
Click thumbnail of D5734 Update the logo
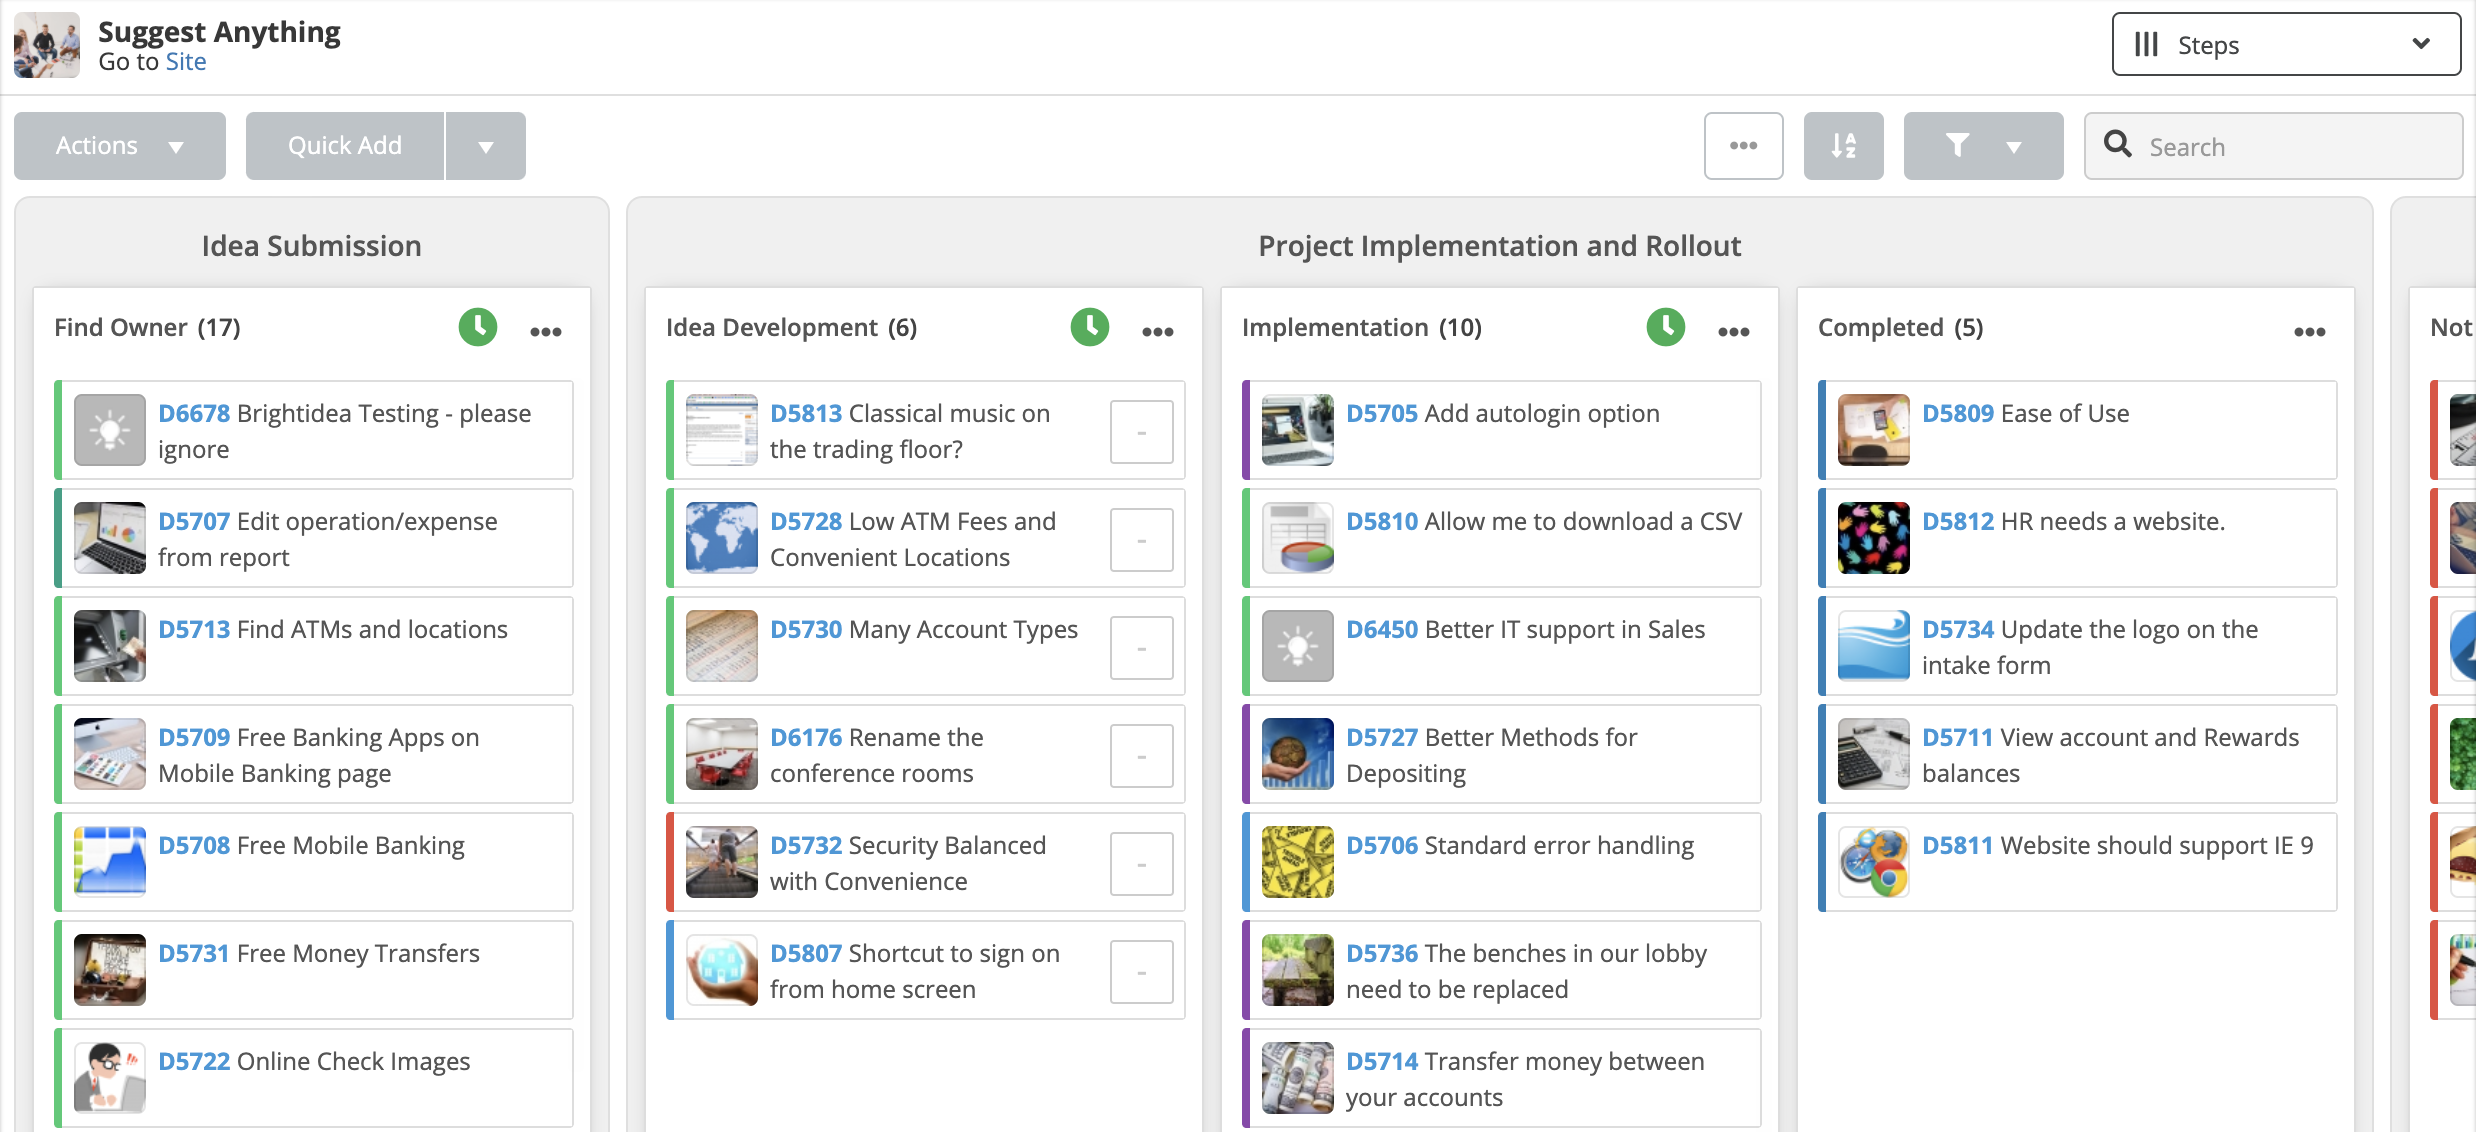[x=1874, y=646]
